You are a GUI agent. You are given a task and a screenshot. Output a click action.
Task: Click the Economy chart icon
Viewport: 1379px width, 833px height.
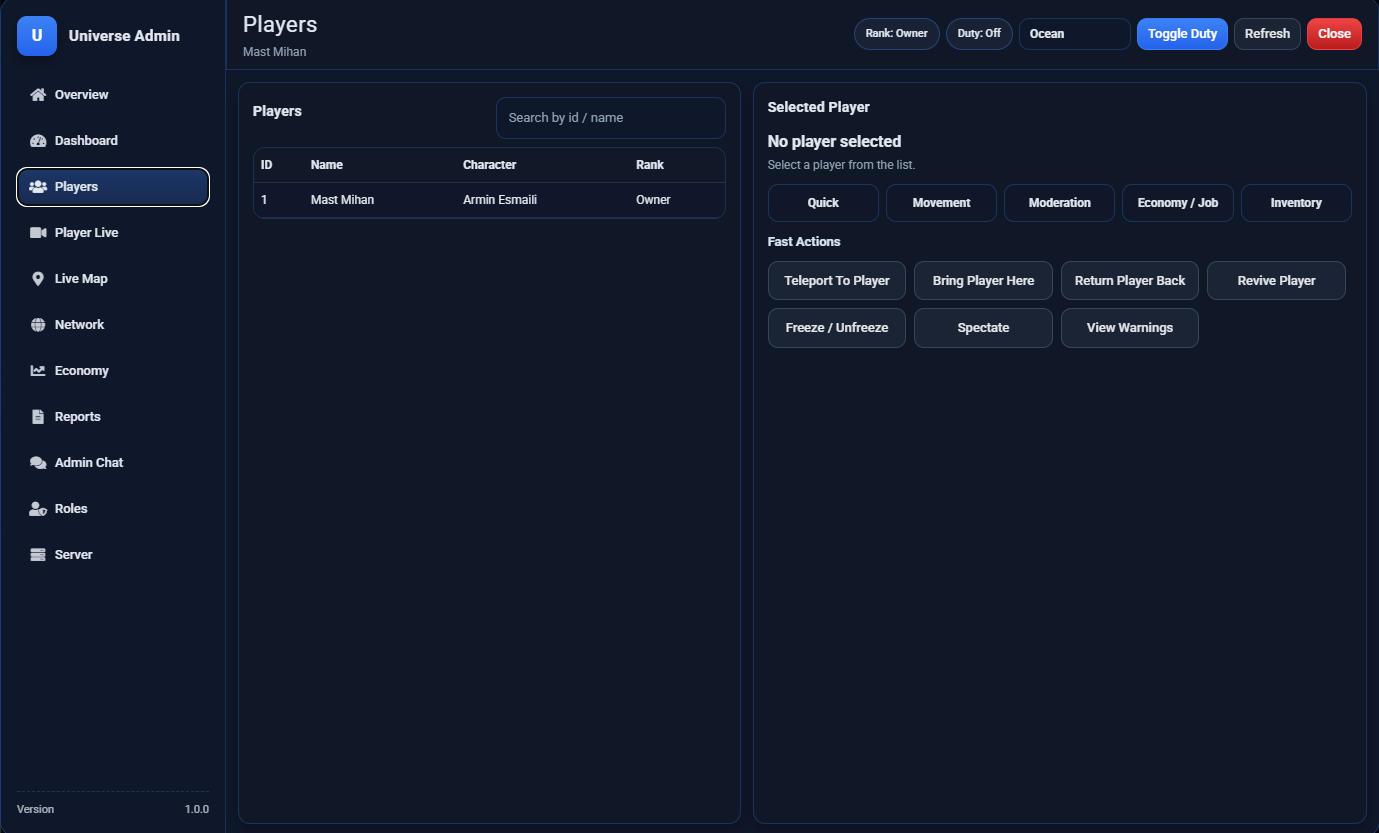(38, 371)
